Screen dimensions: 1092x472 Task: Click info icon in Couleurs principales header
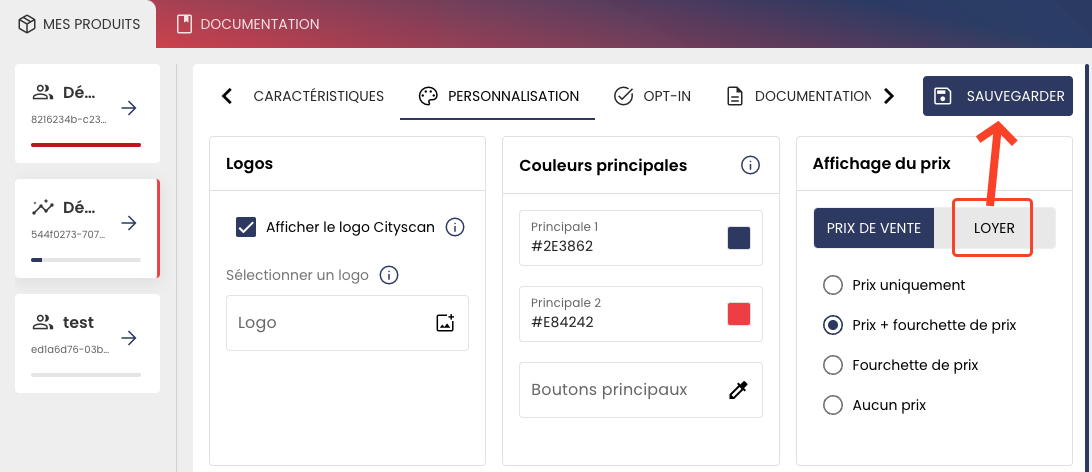pyautogui.click(x=750, y=165)
